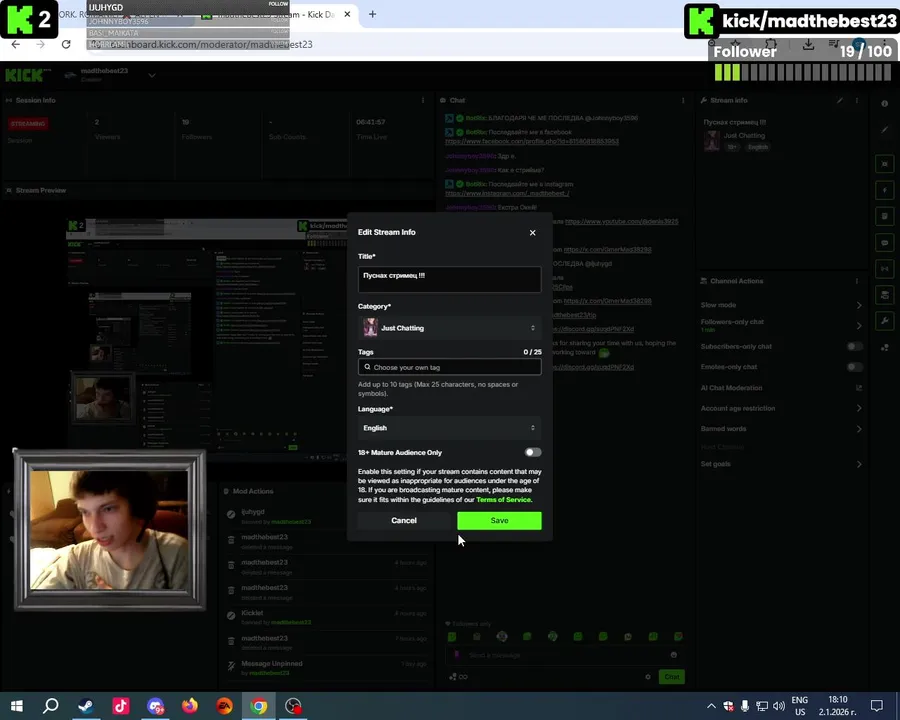Open TikTok from the taskbar
This screenshot has height=720, width=900.
click(x=121, y=706)
